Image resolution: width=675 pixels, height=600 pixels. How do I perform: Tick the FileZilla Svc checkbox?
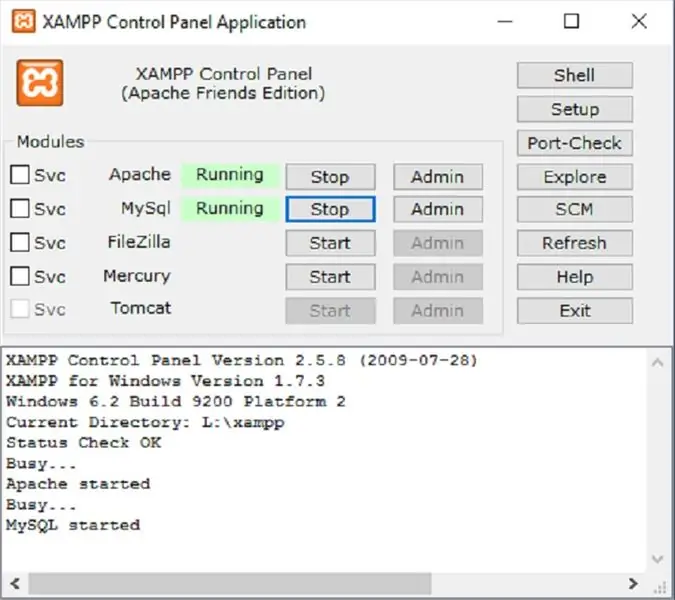(x=20, y=242)
